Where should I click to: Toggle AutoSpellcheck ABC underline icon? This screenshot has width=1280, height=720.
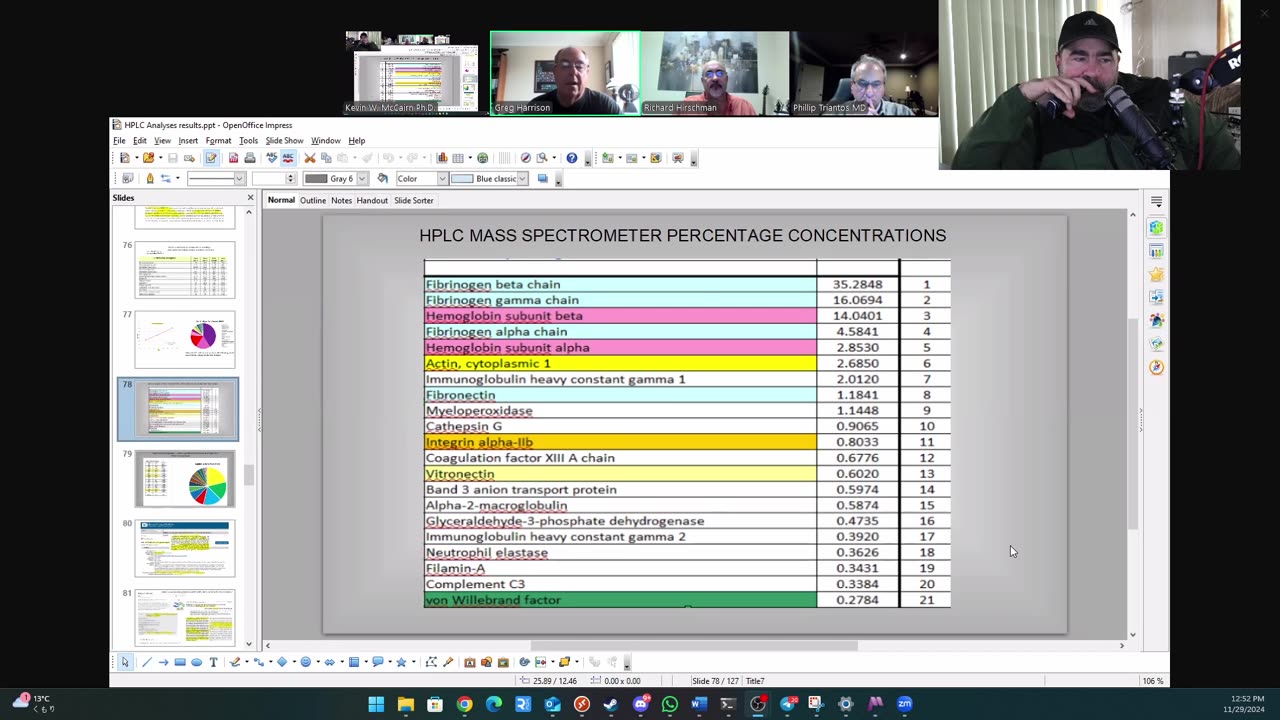288,158
